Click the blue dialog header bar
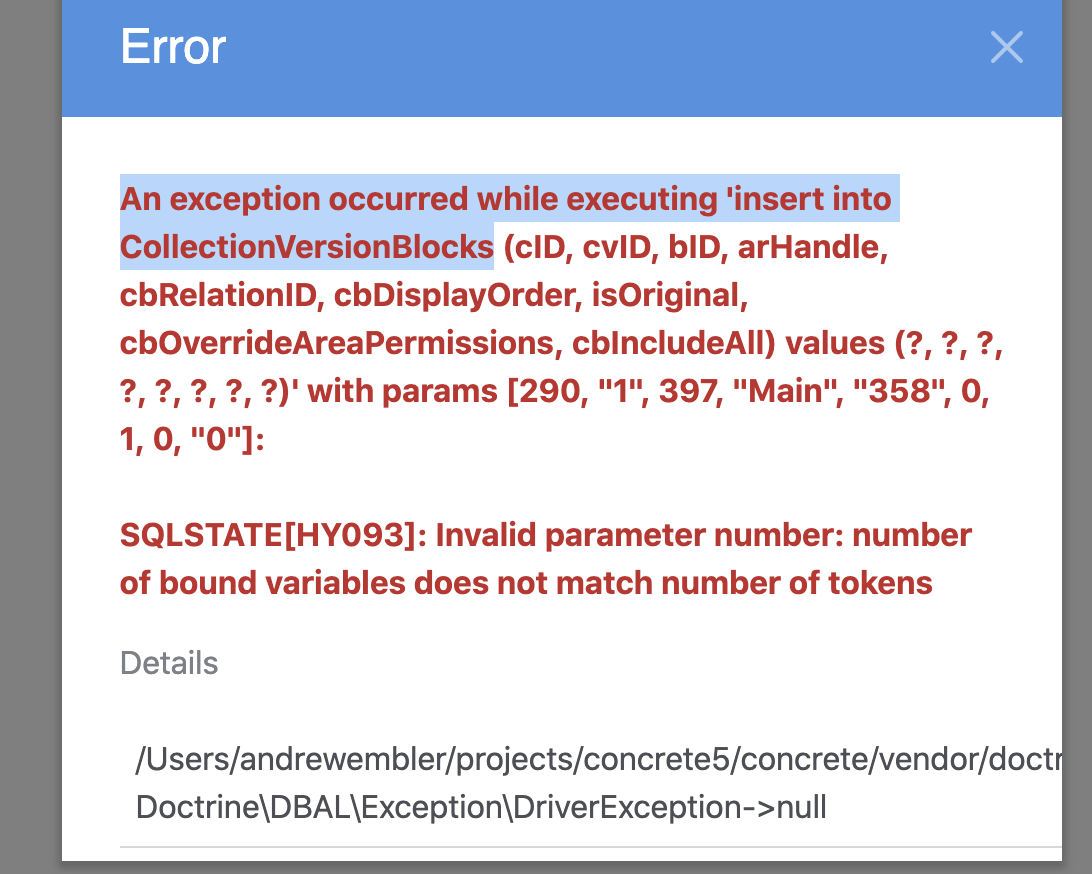Screen dimensions: 1092x874 click(x=560, y=58)
